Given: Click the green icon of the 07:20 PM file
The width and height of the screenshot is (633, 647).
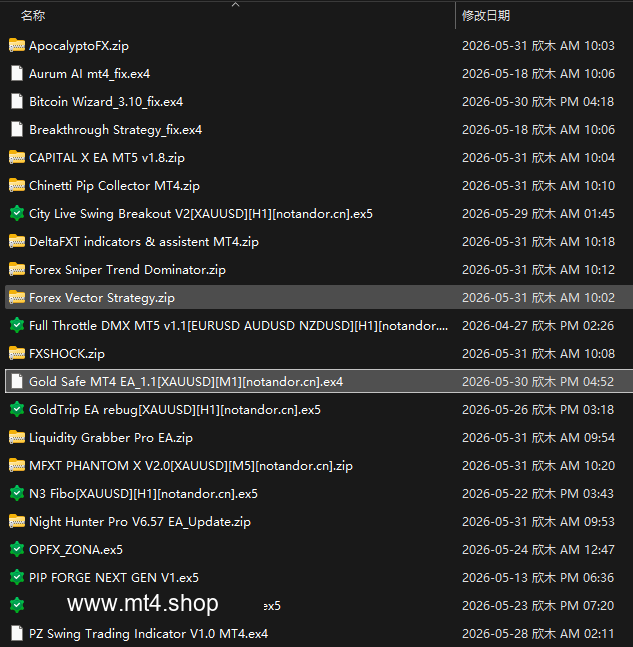Looking at the screenshot, I should [17, 605].
